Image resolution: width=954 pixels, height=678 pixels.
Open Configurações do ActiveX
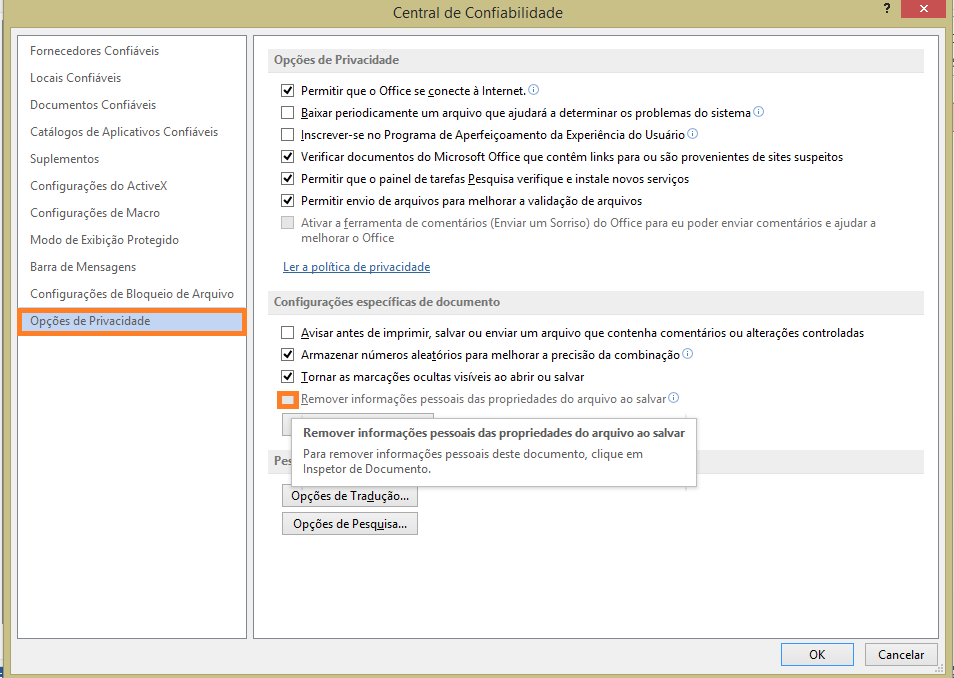[x=99, y=186]
